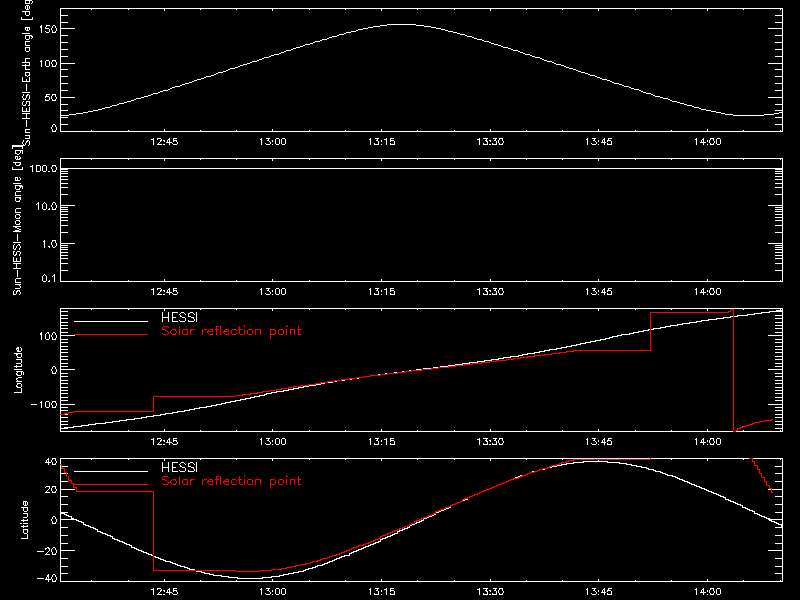Click 12:45 label below Sun-HESSI-Earth plot
Image resolution: width=800 pixels, height=600 pixels.
[x=164, y=142]
